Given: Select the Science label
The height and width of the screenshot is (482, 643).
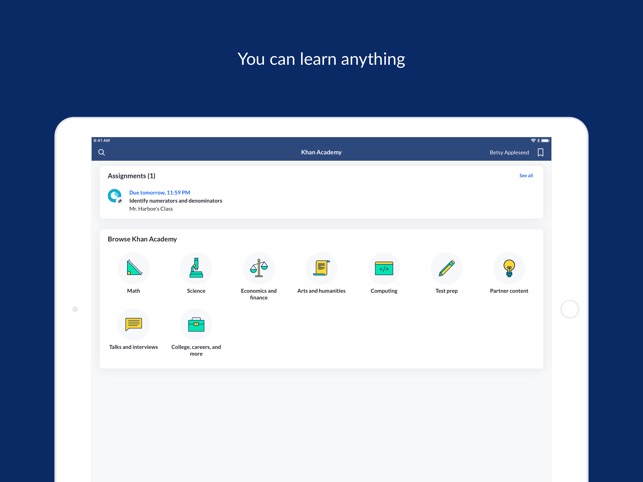Looking at the screenshot, I should [196, 291].
